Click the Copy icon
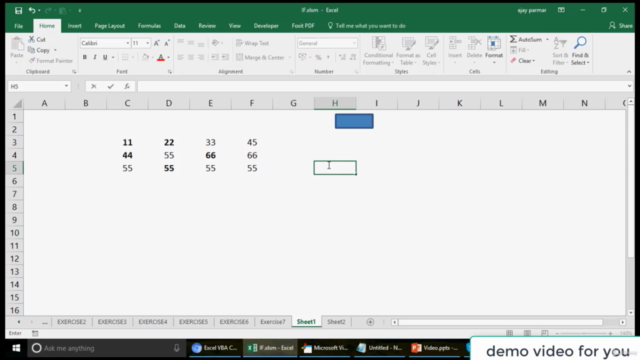This screenshot has width=640, height=360. tap(31, 50)
